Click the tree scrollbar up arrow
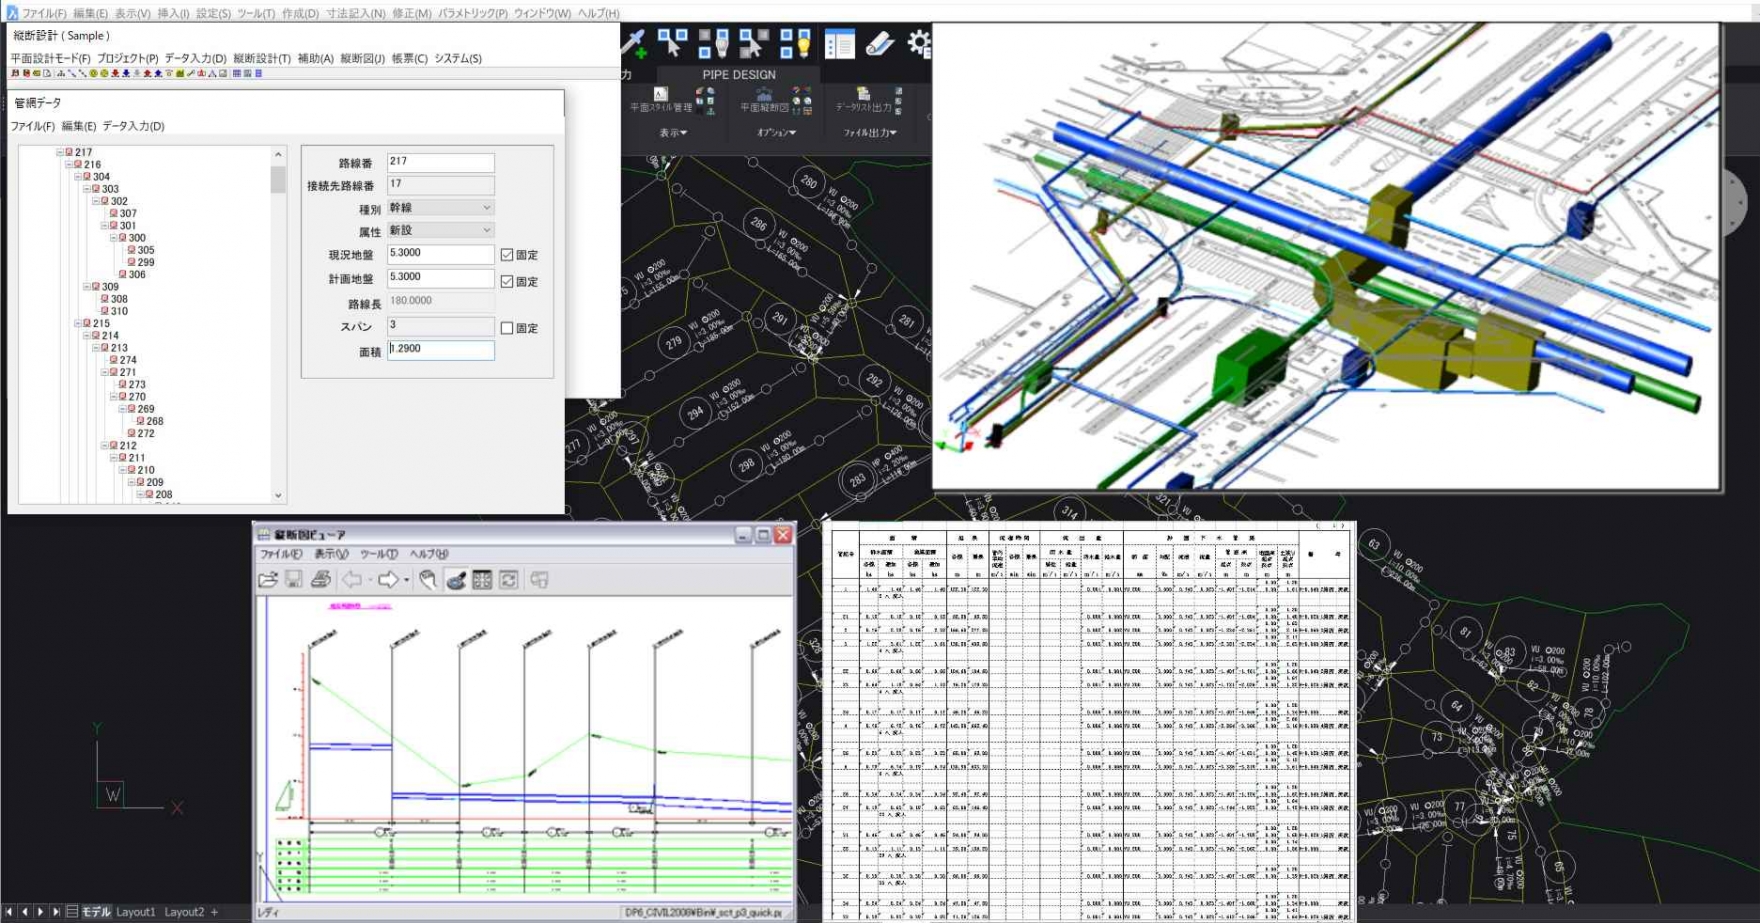The height and width of the screenshot is (923, 1760). click(x=278, y=155)
